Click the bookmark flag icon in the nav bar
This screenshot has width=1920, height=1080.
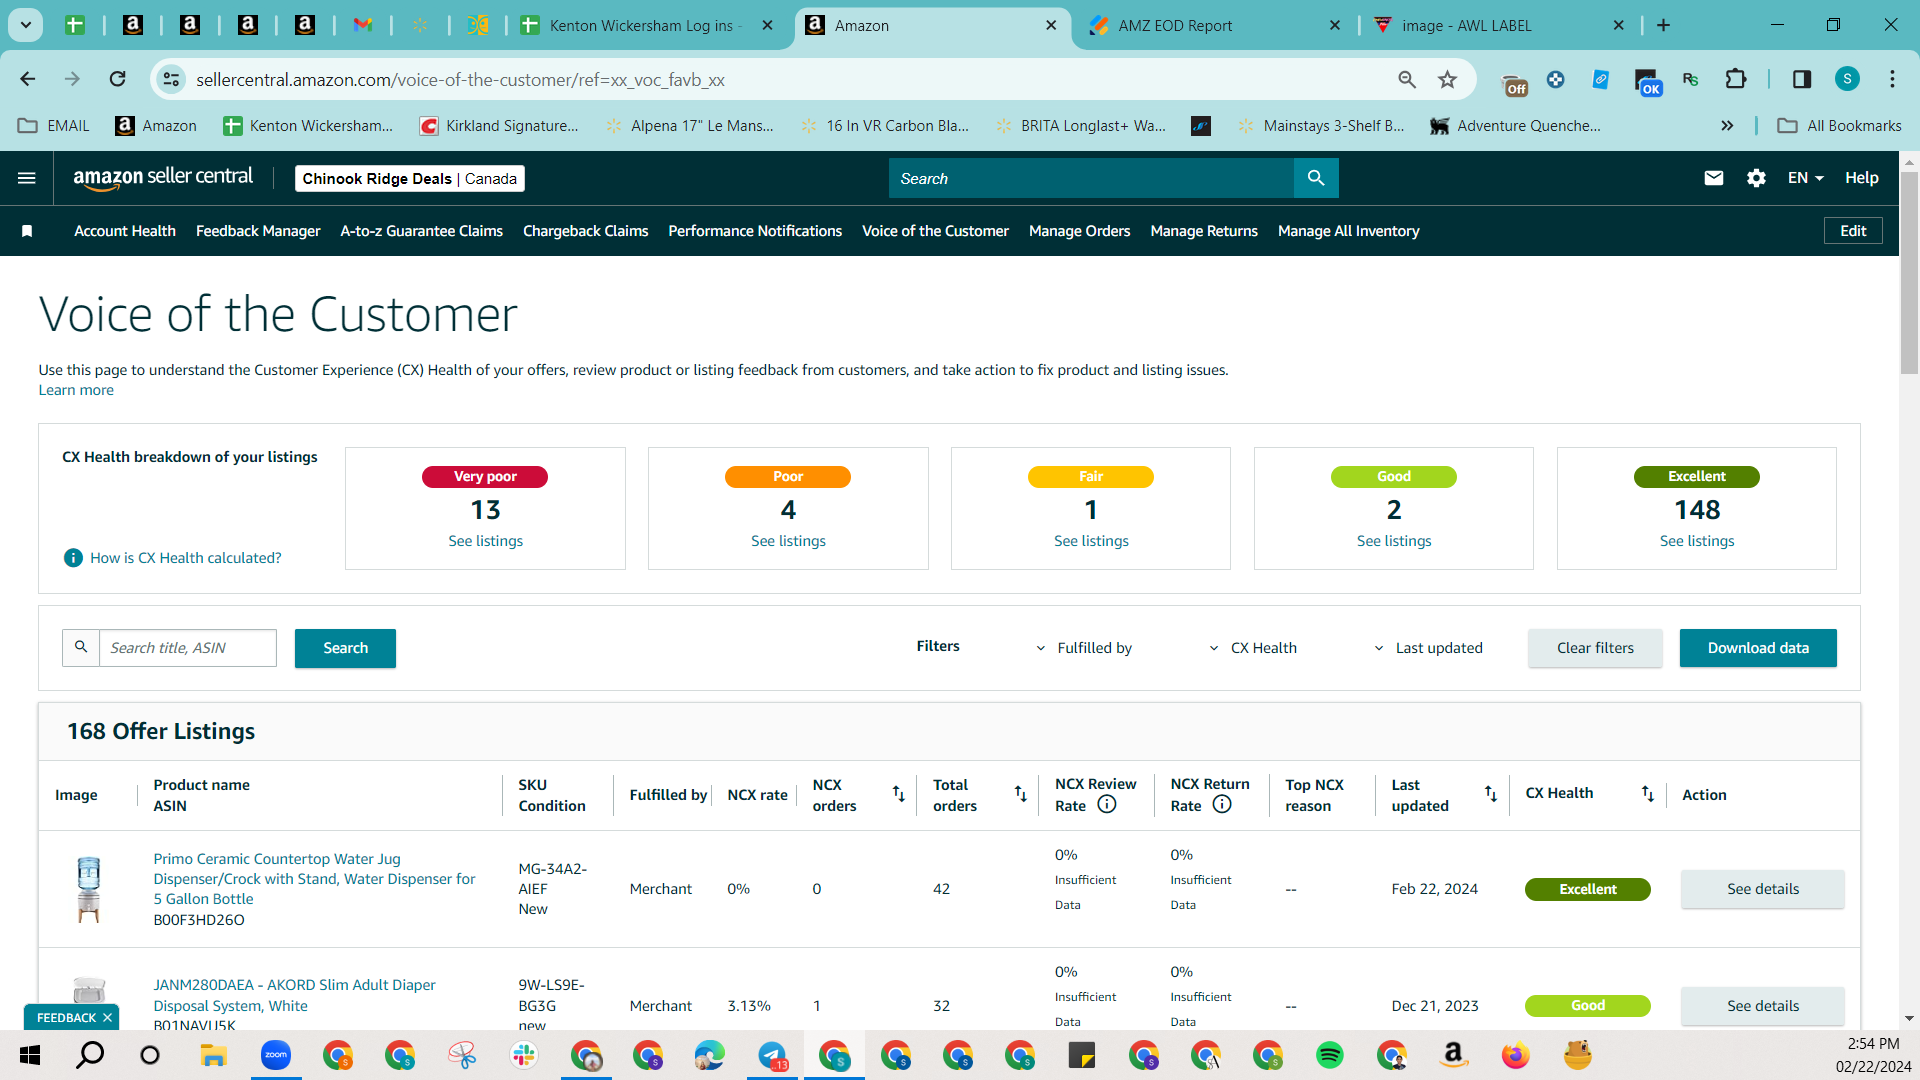click(x=27, y=231)
